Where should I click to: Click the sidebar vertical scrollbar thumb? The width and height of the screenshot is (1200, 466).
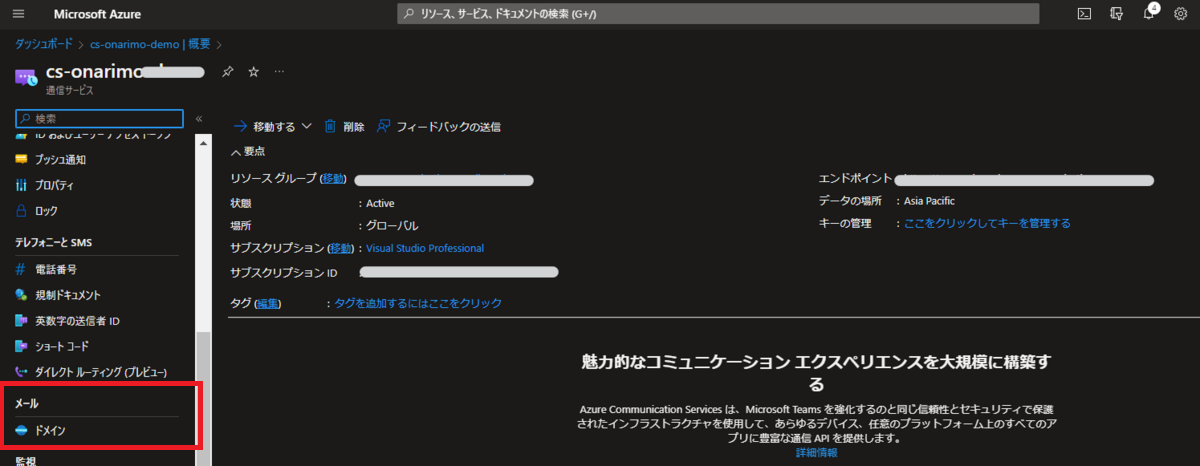202,399
